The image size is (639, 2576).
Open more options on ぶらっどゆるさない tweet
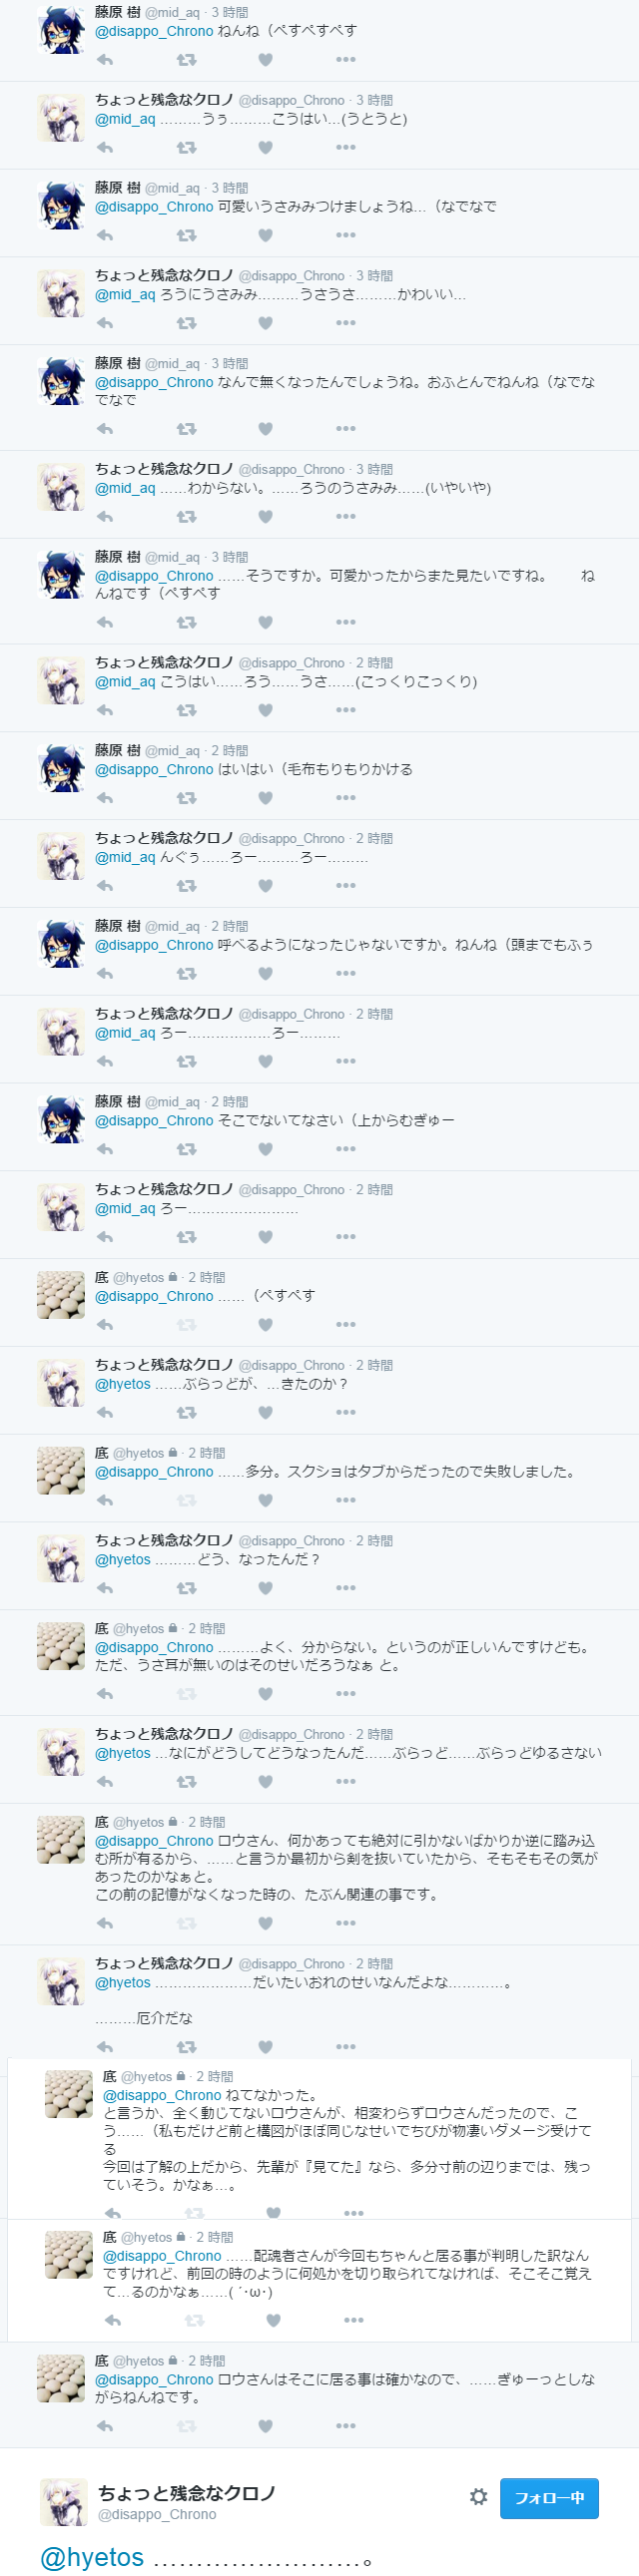point(346,1782)
